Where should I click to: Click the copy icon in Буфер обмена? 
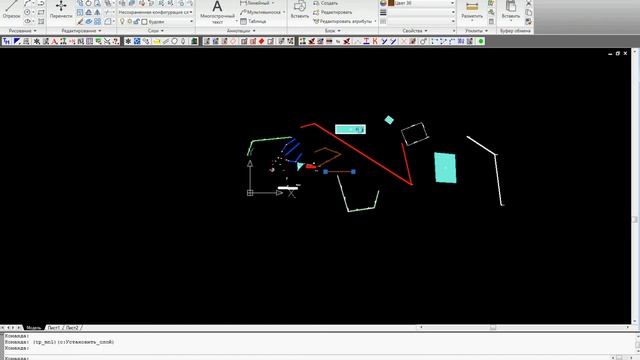coord(529,12)
